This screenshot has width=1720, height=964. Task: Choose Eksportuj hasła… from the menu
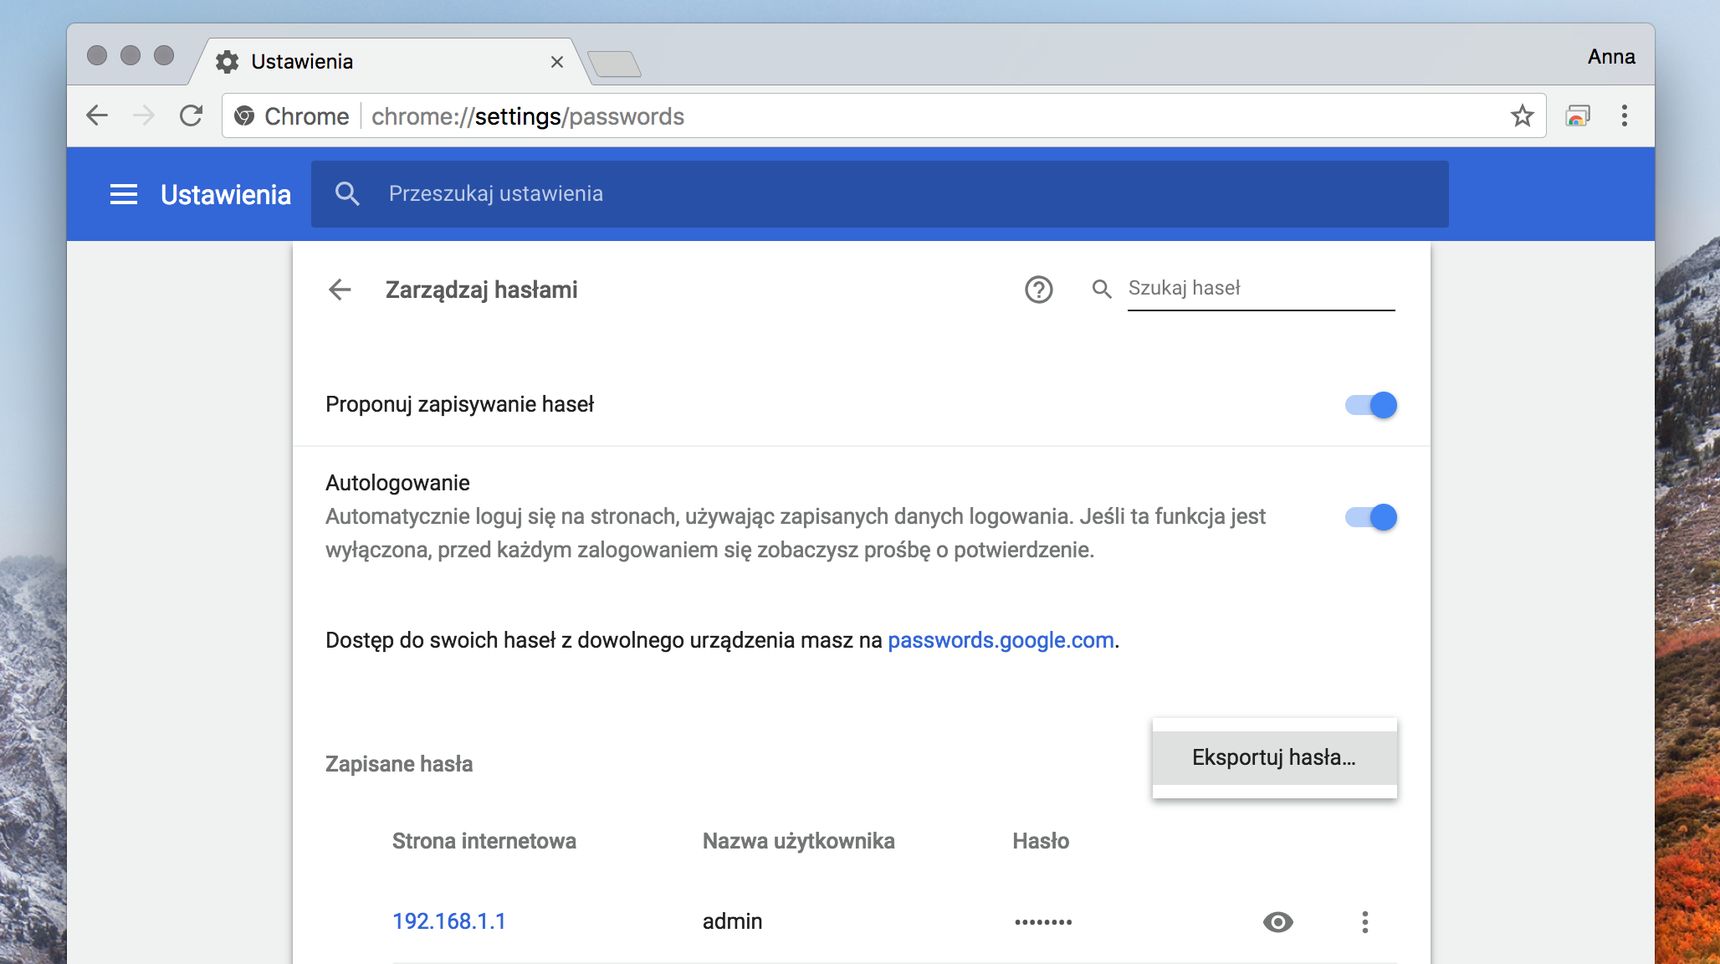pyautogui.click(x=1274, y=758)
